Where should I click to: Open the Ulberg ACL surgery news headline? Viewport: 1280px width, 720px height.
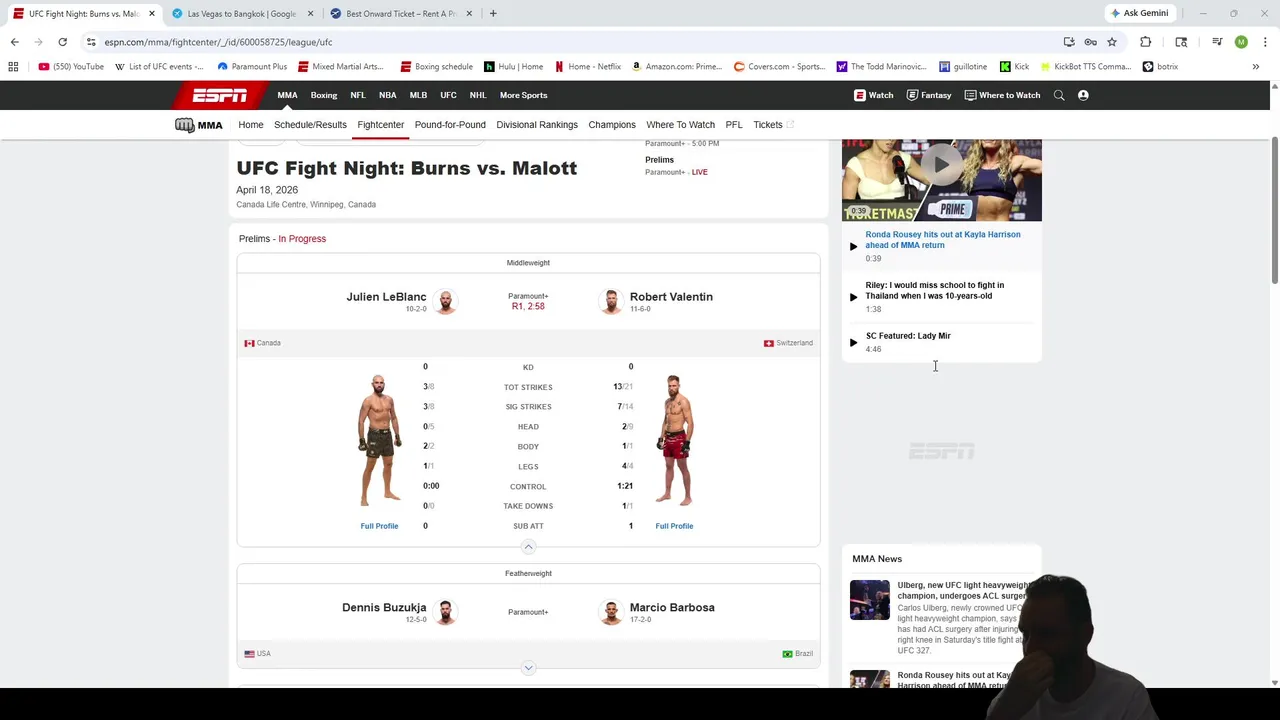pyautogui.click(x=965, y=590)
